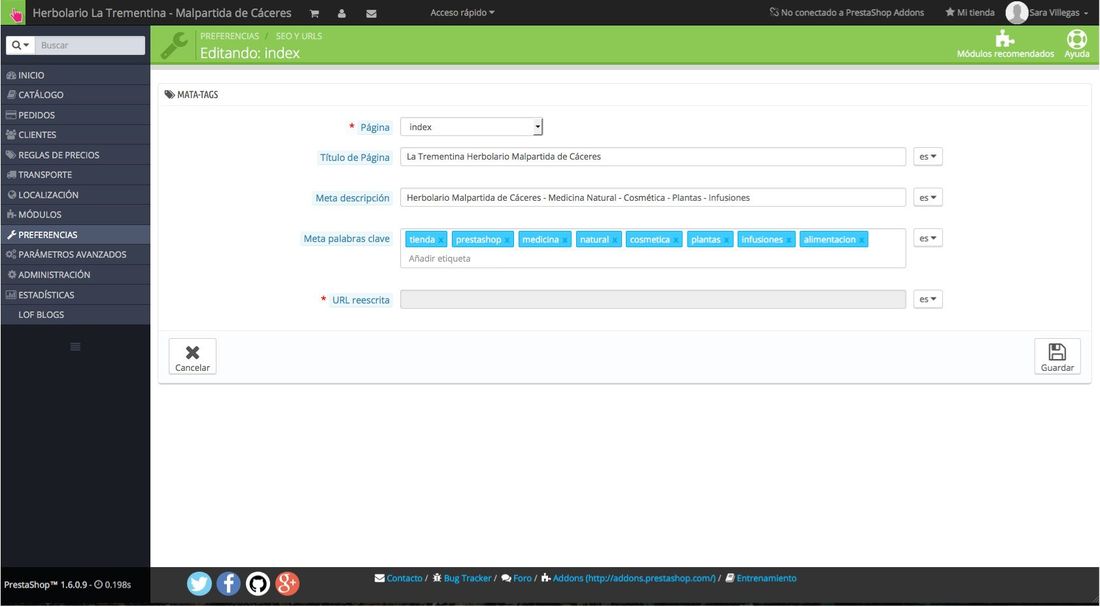Click 'No conectado a PrestaShop Addons' link
Screen dimensions: 1100x607
tap(847, 13)
